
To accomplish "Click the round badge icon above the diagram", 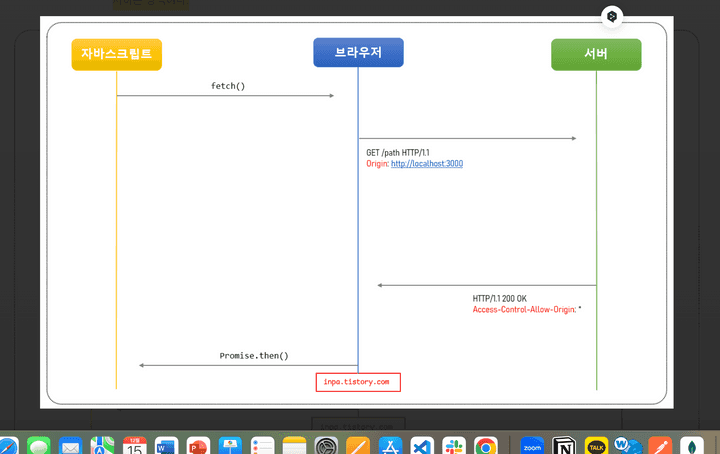I will [612, 17].
